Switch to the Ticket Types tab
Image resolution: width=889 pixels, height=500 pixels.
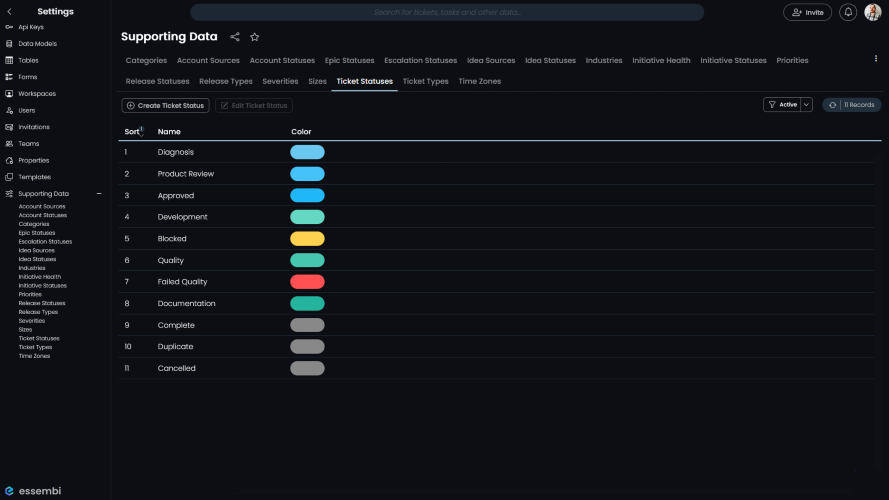coord(425,82)
